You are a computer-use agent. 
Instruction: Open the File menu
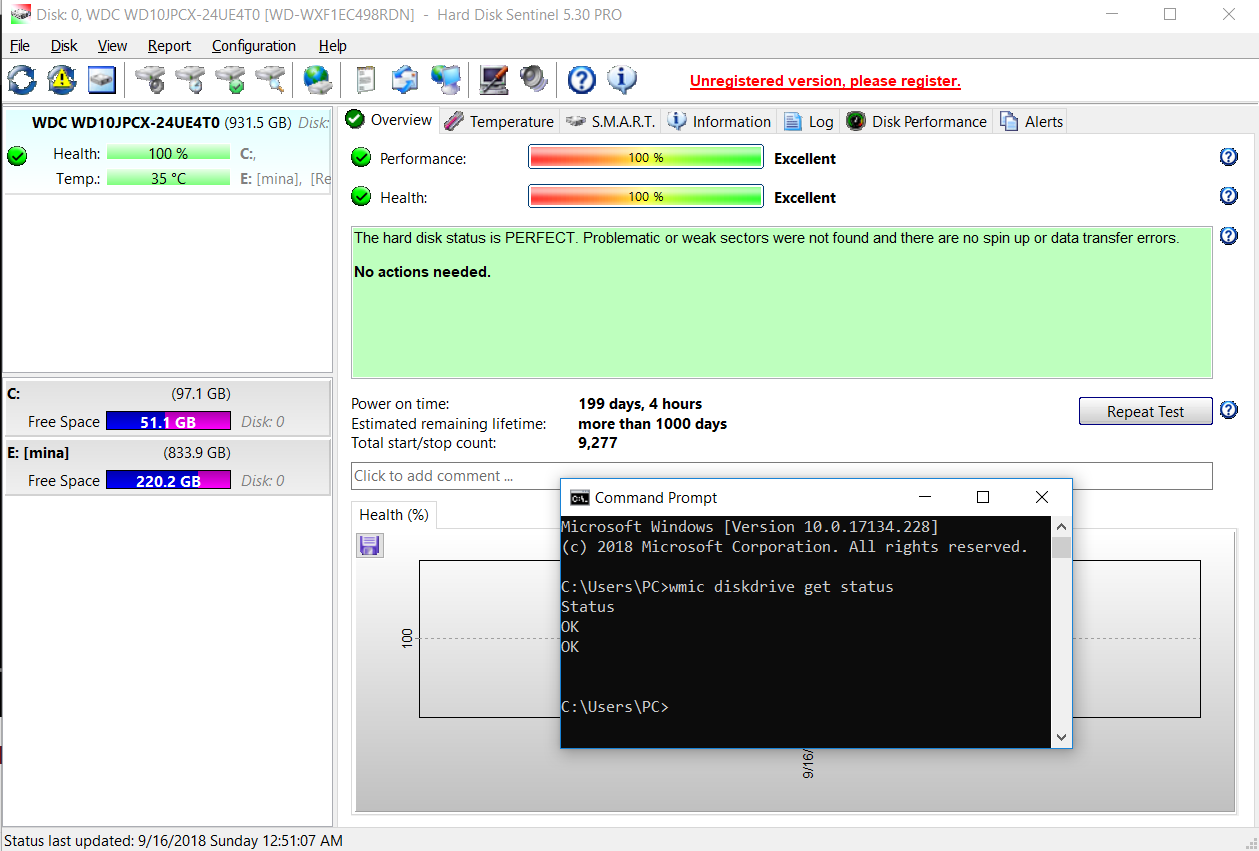[20, 46]
